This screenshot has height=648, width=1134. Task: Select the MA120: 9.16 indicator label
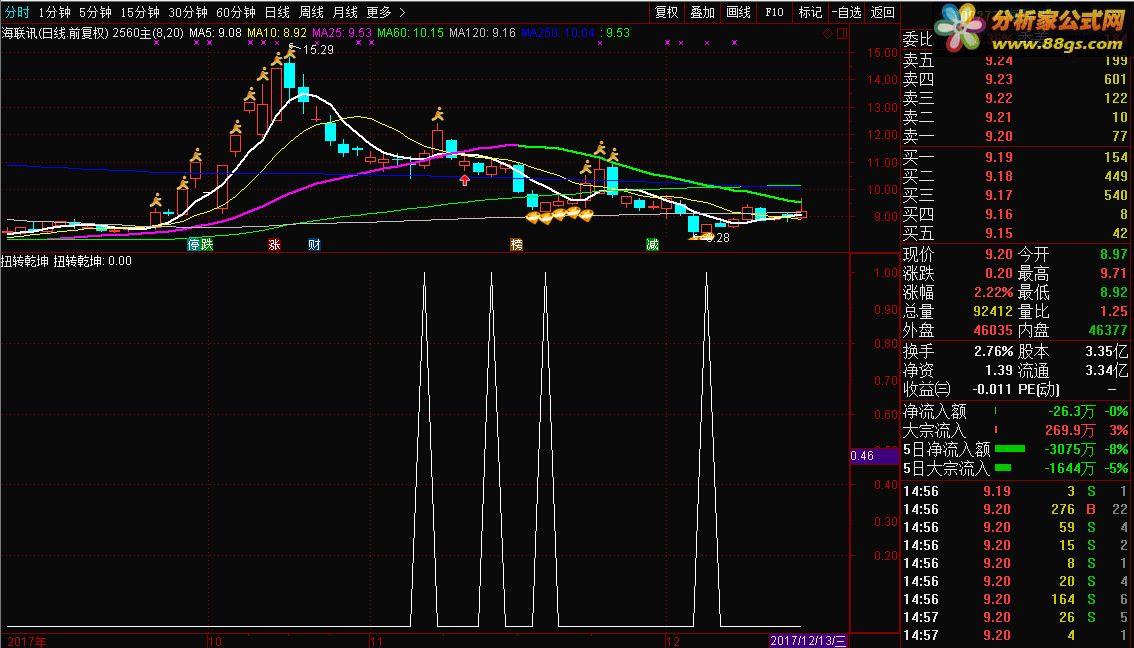click(x=482, y=33)
